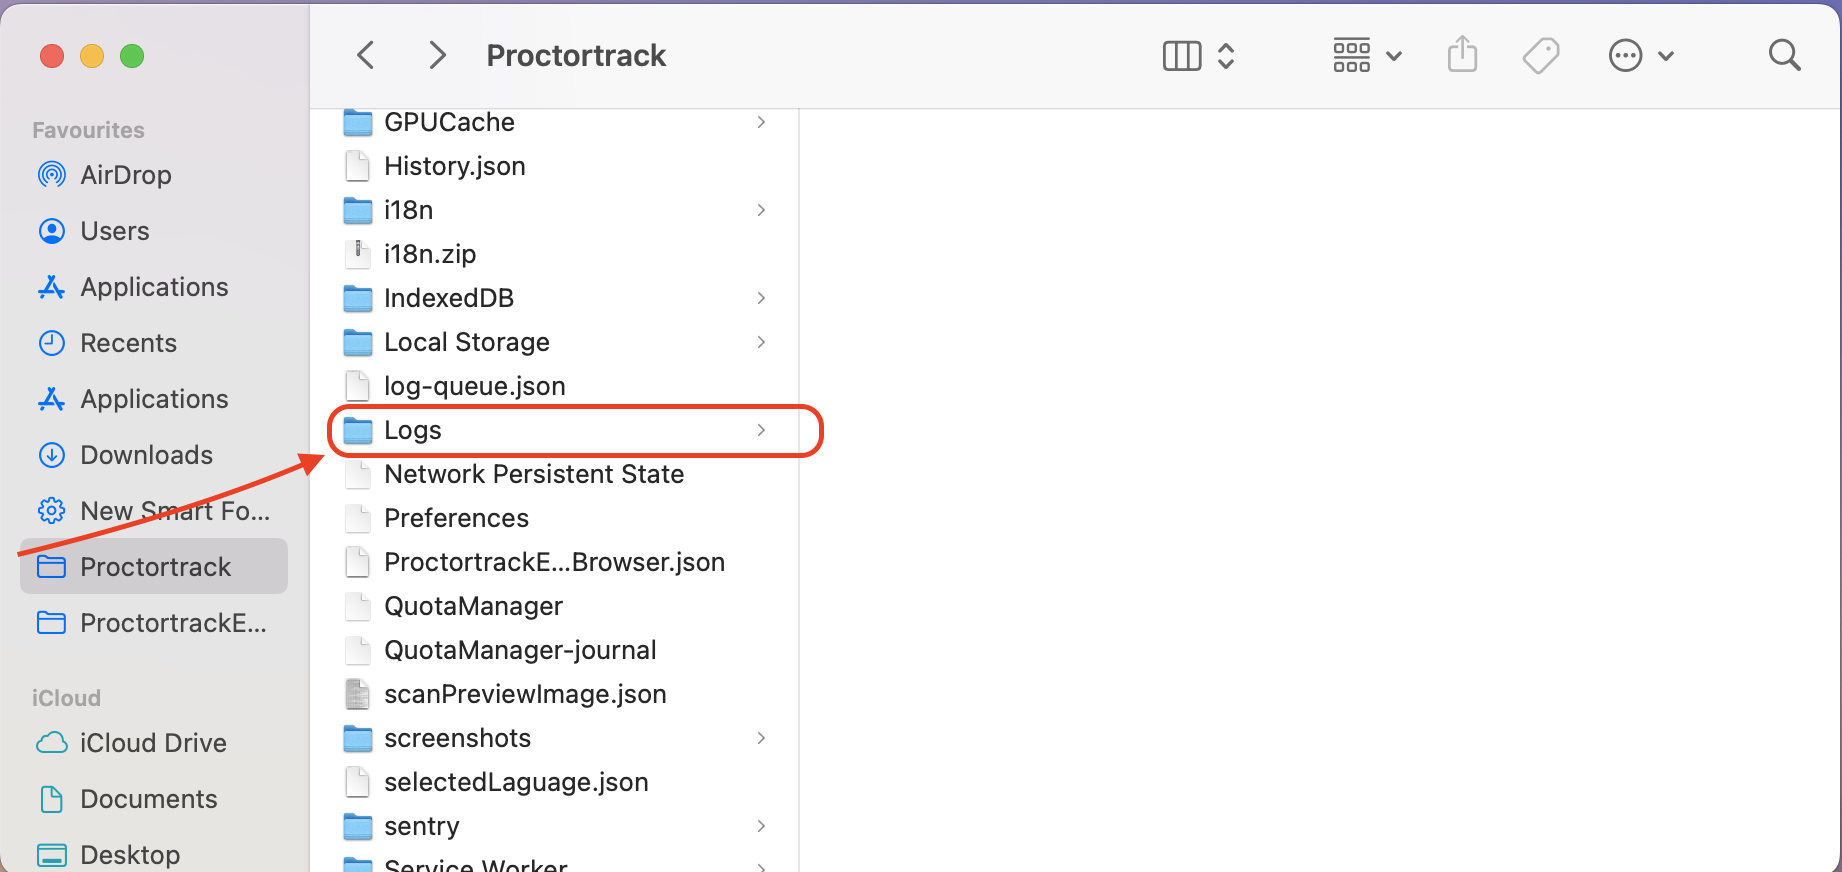Open AirDrop in the sidebar
This screenshot has height=872, width=1842.
[x=153, y=175]
